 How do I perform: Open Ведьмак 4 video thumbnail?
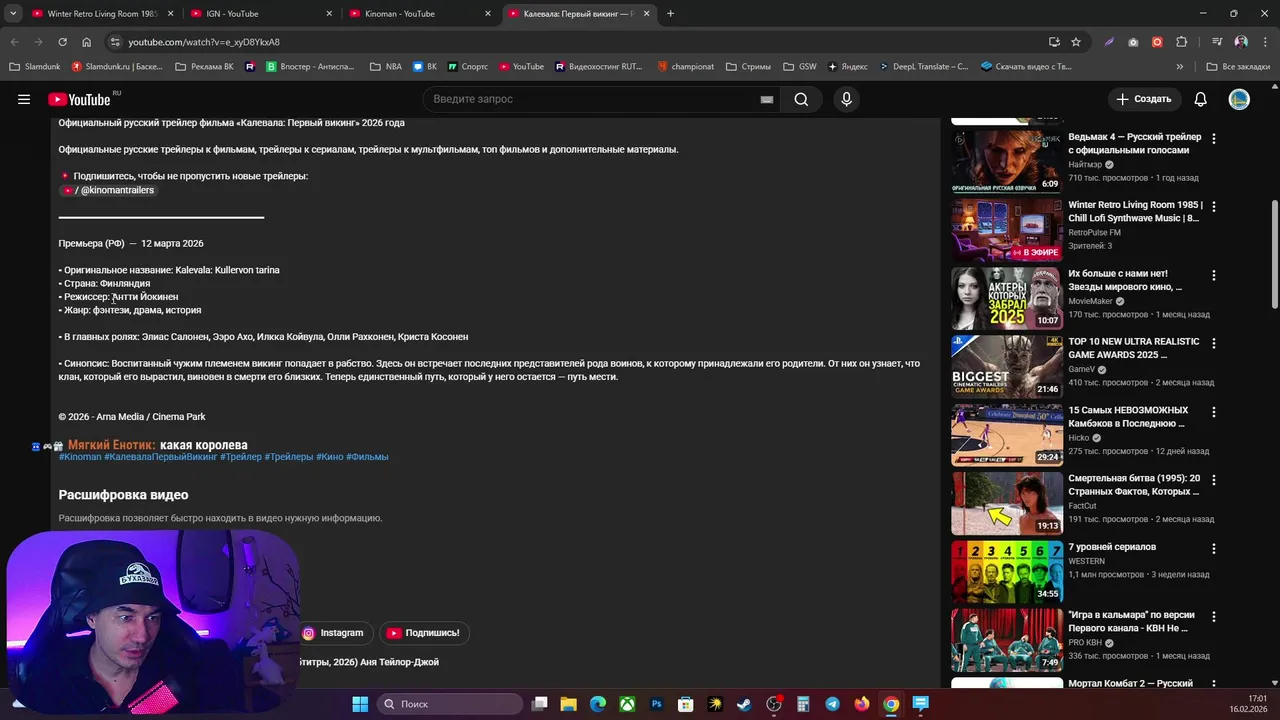[x=1006, y=161]
